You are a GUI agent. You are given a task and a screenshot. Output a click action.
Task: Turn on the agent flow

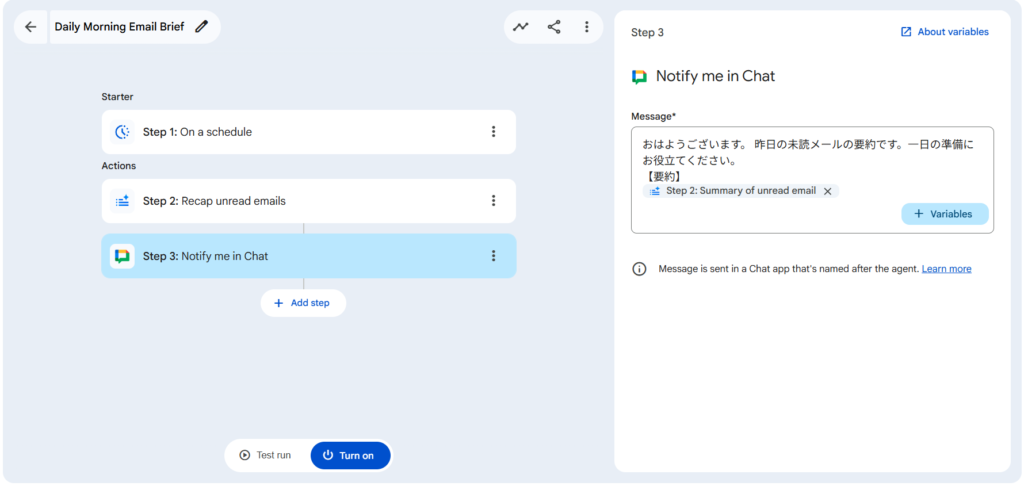pos(350,455)
